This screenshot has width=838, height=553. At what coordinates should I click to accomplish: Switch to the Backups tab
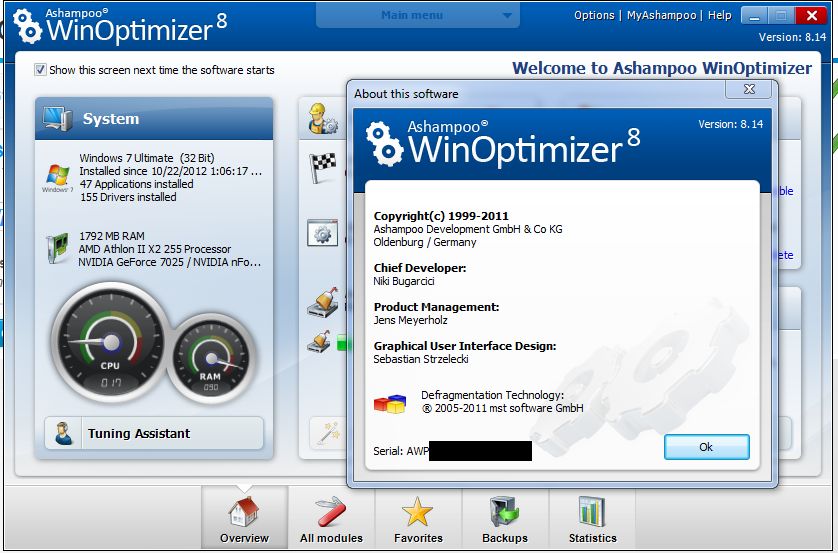click(x=505, y=517)
